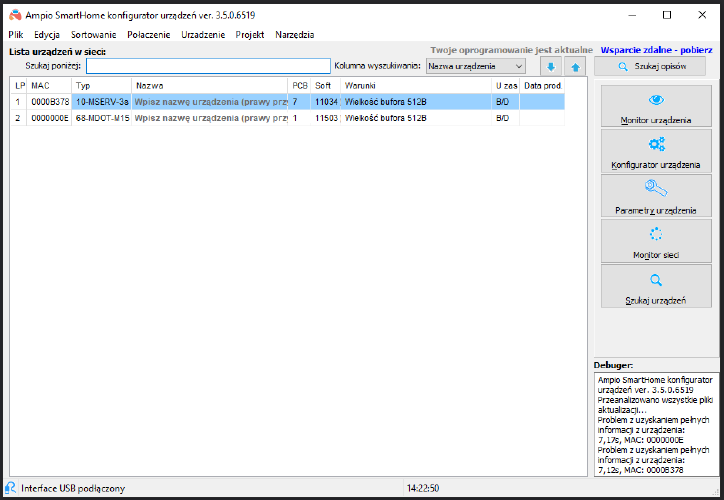Open Monitor urządzenia with the eye icon
Screen dimensions: 724x500
click(x=656, y=106)
